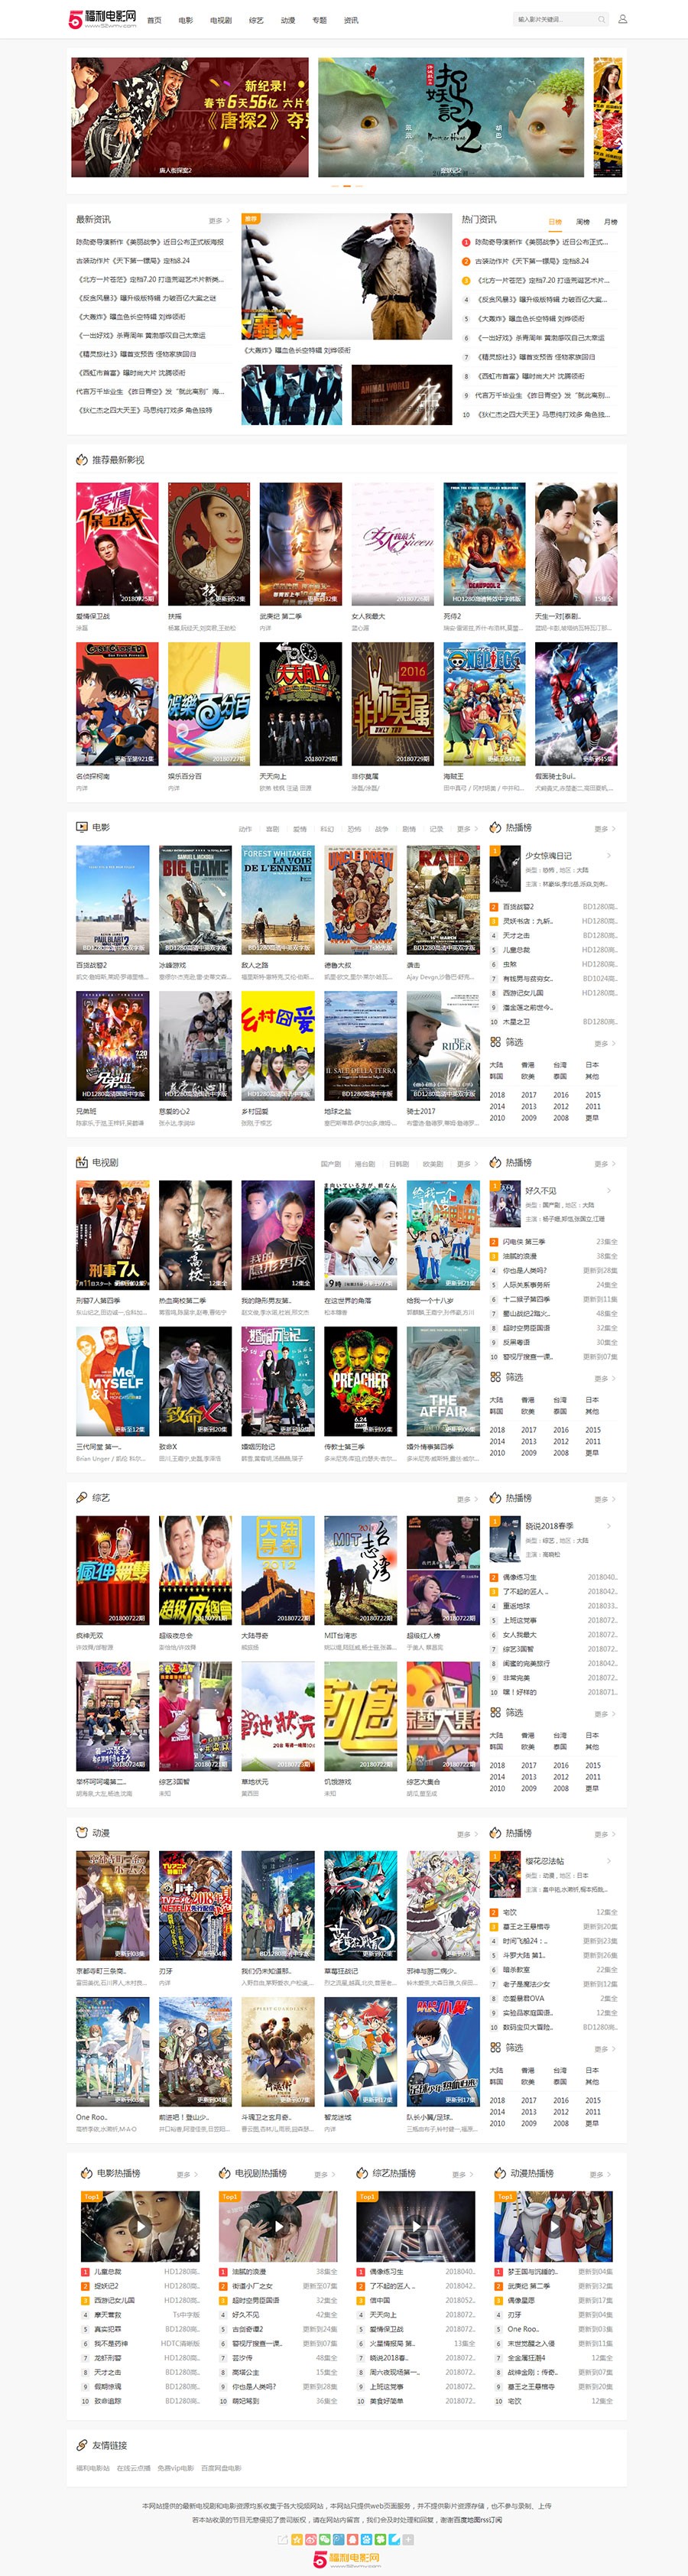Open news item 《反贪风暴3》 in 最新资讯

(x=146, y=298)
